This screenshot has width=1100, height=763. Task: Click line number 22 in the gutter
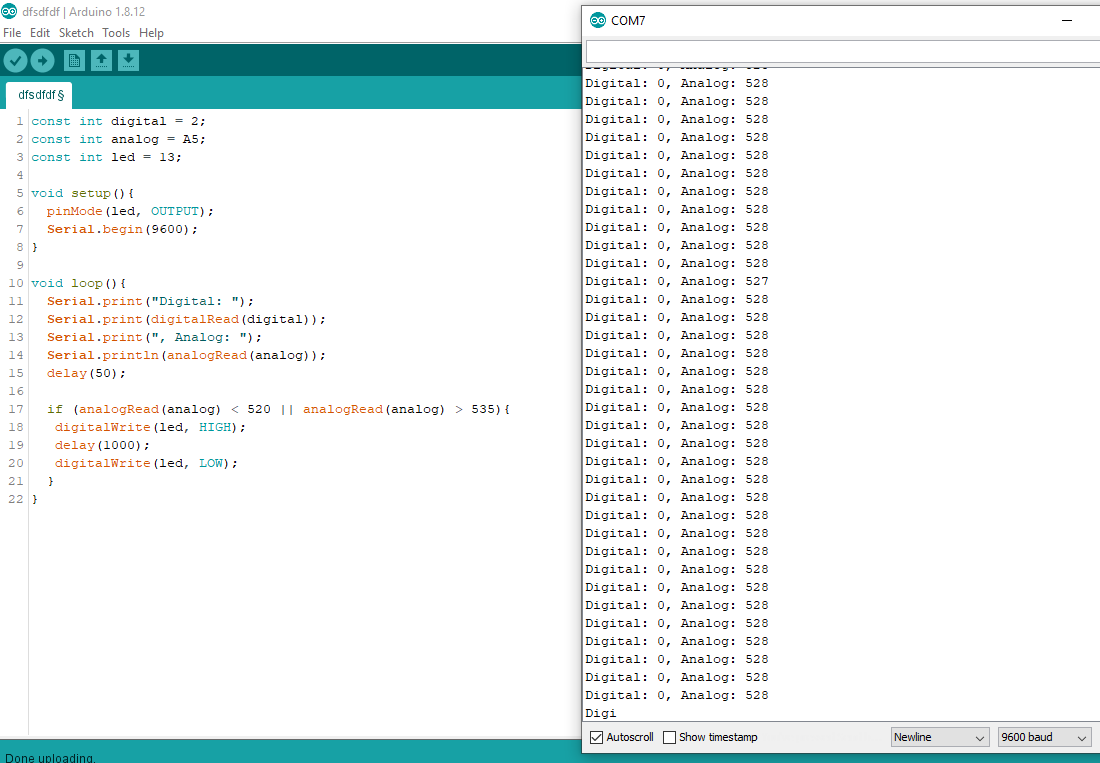click(15, 499)
